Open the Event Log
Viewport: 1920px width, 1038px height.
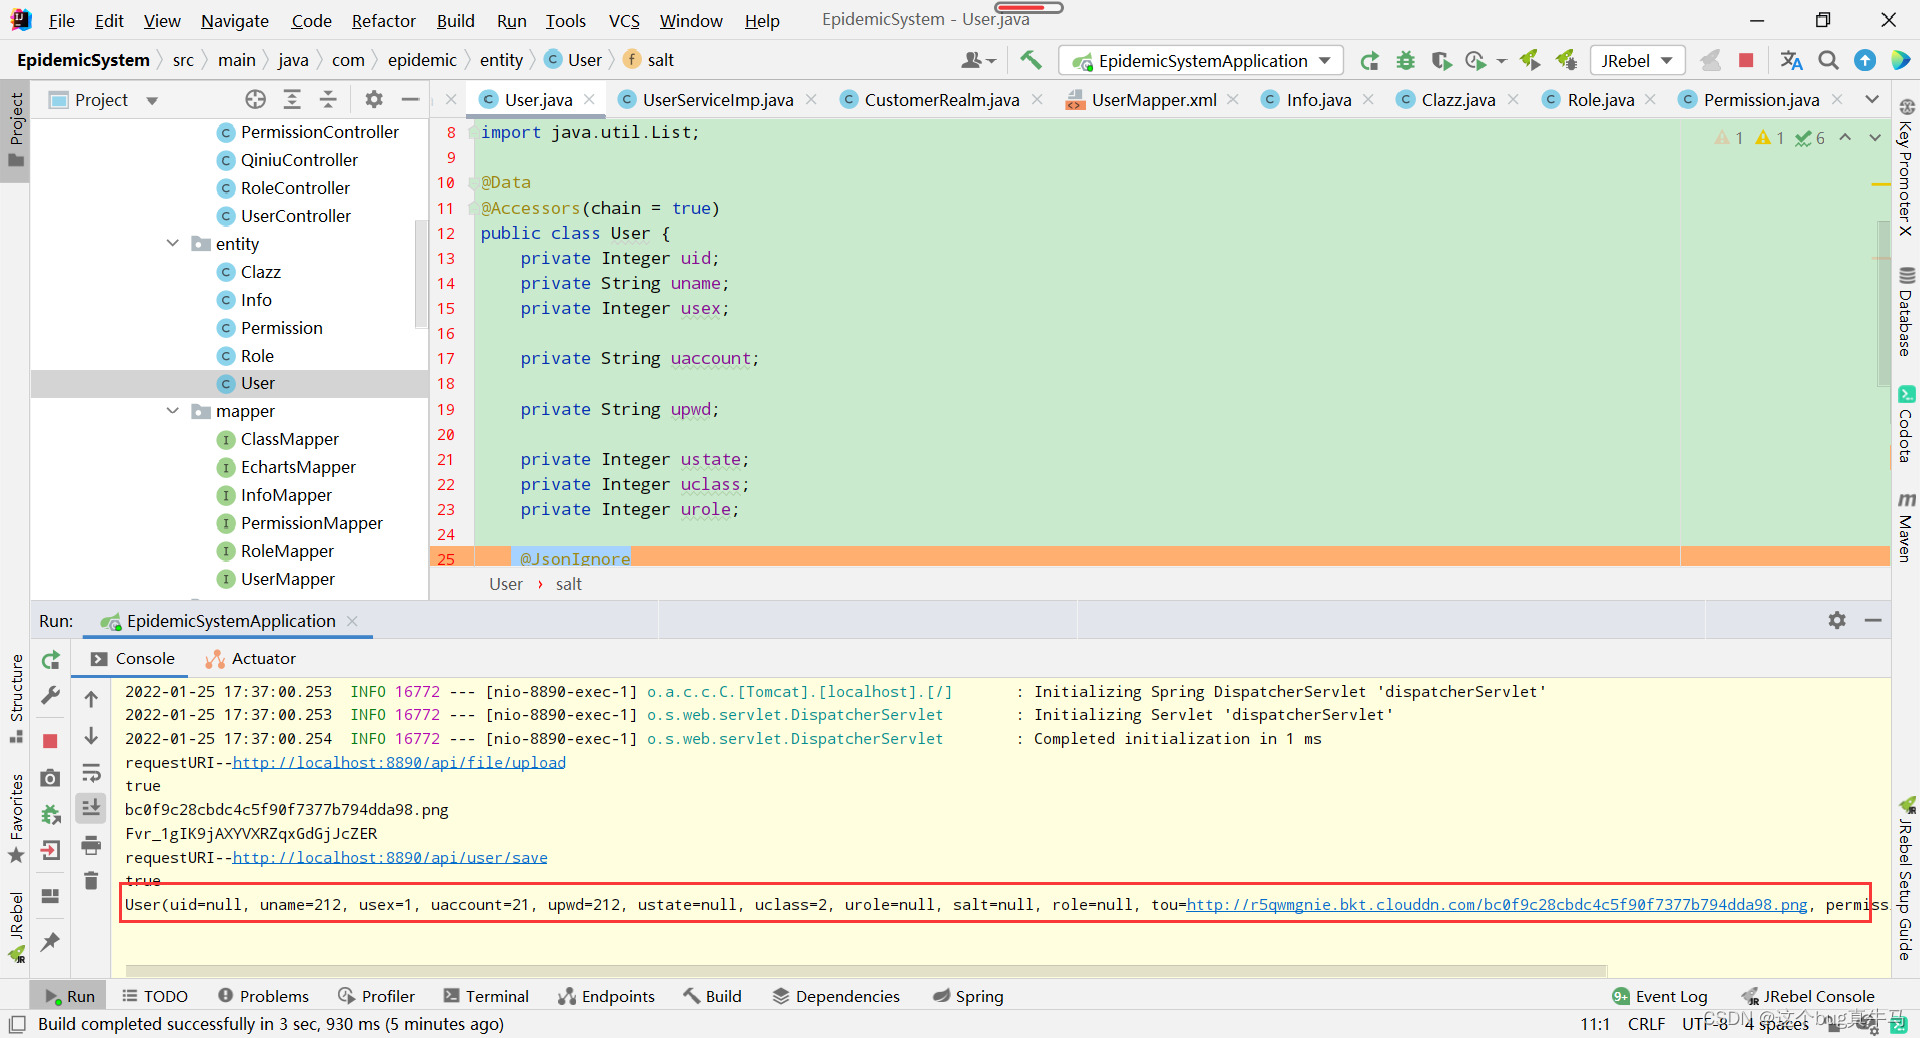point(1670,995)
